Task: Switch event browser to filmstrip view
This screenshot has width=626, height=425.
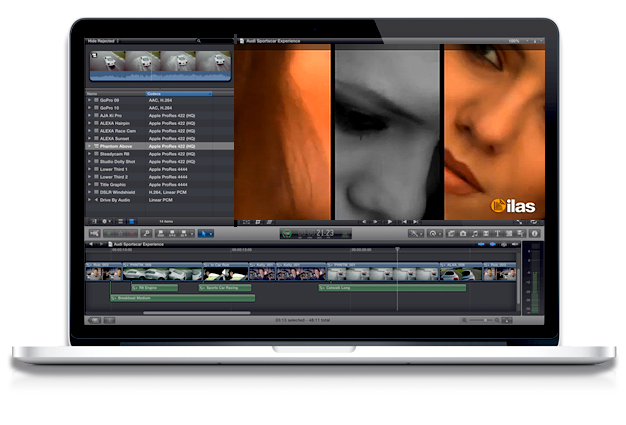Action: (120, 221)
